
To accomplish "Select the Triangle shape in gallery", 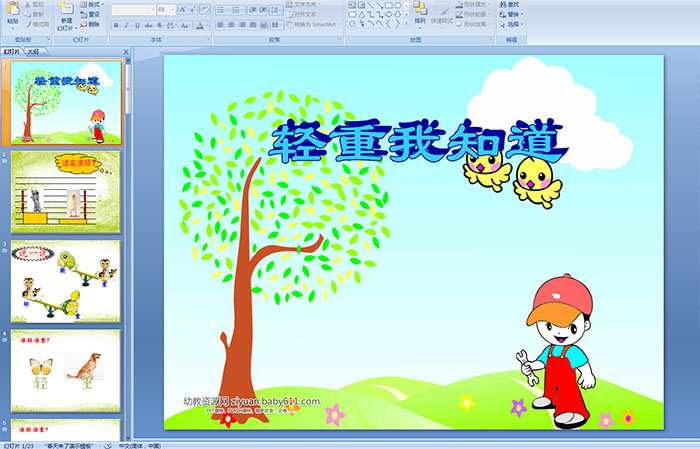I will click(x=361, y=14).
